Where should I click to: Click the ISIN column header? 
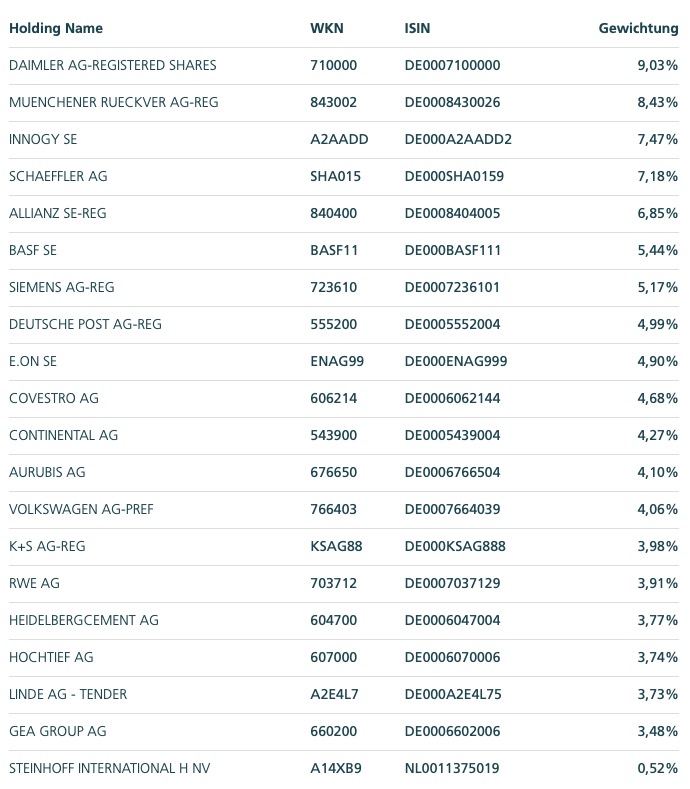point(417,28)
